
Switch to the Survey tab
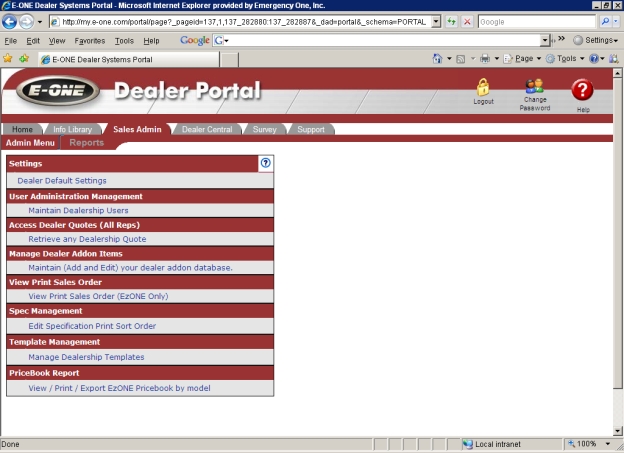pyautogui.click(x=264, y=129)
